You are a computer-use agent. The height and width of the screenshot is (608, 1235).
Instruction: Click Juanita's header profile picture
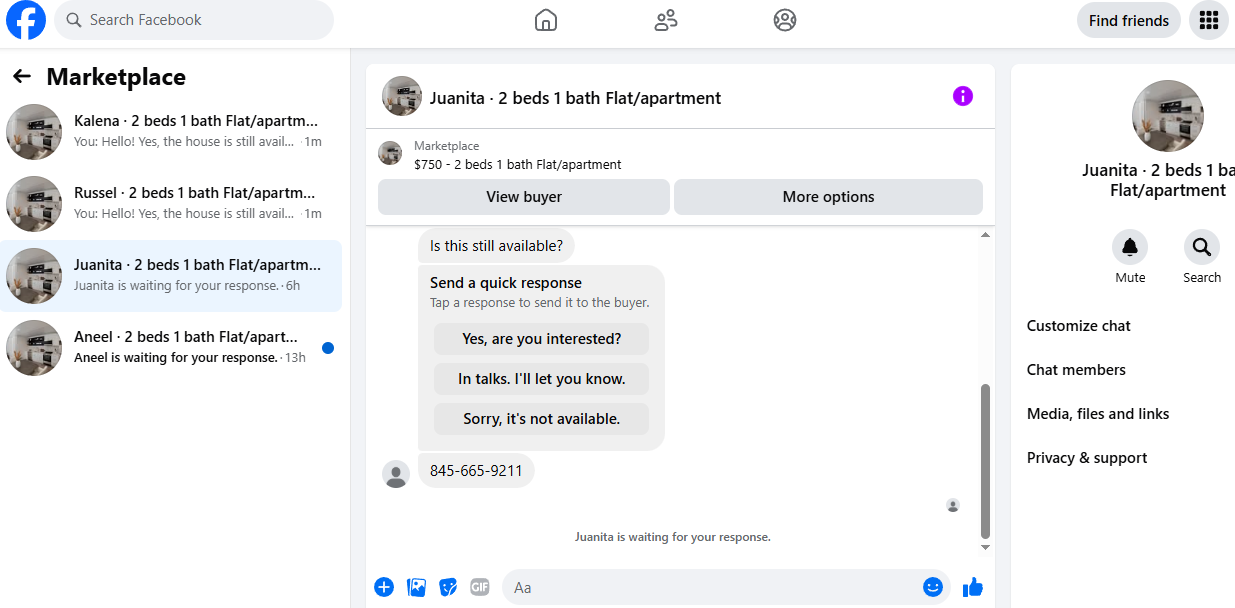pyautogui.click(x=402, y=96)
